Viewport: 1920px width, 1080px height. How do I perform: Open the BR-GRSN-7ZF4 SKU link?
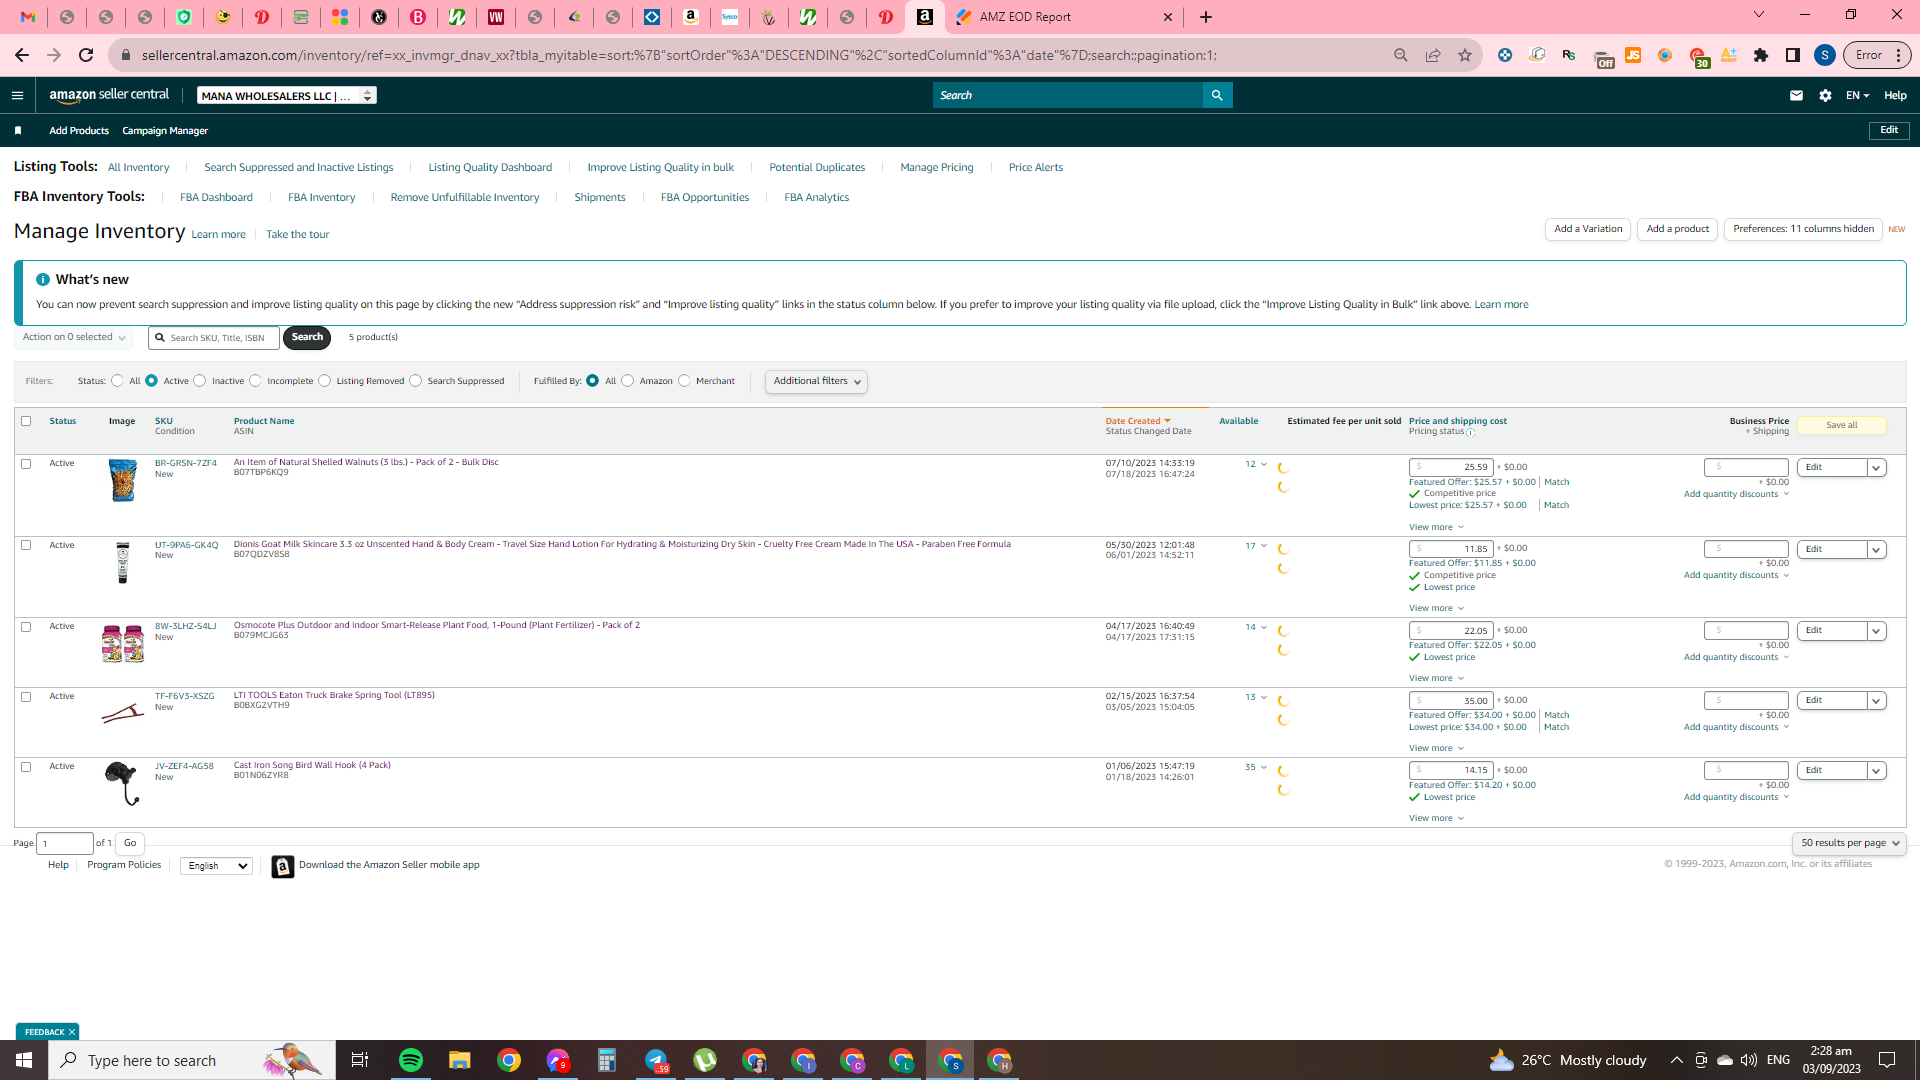(x=186, y=464)
